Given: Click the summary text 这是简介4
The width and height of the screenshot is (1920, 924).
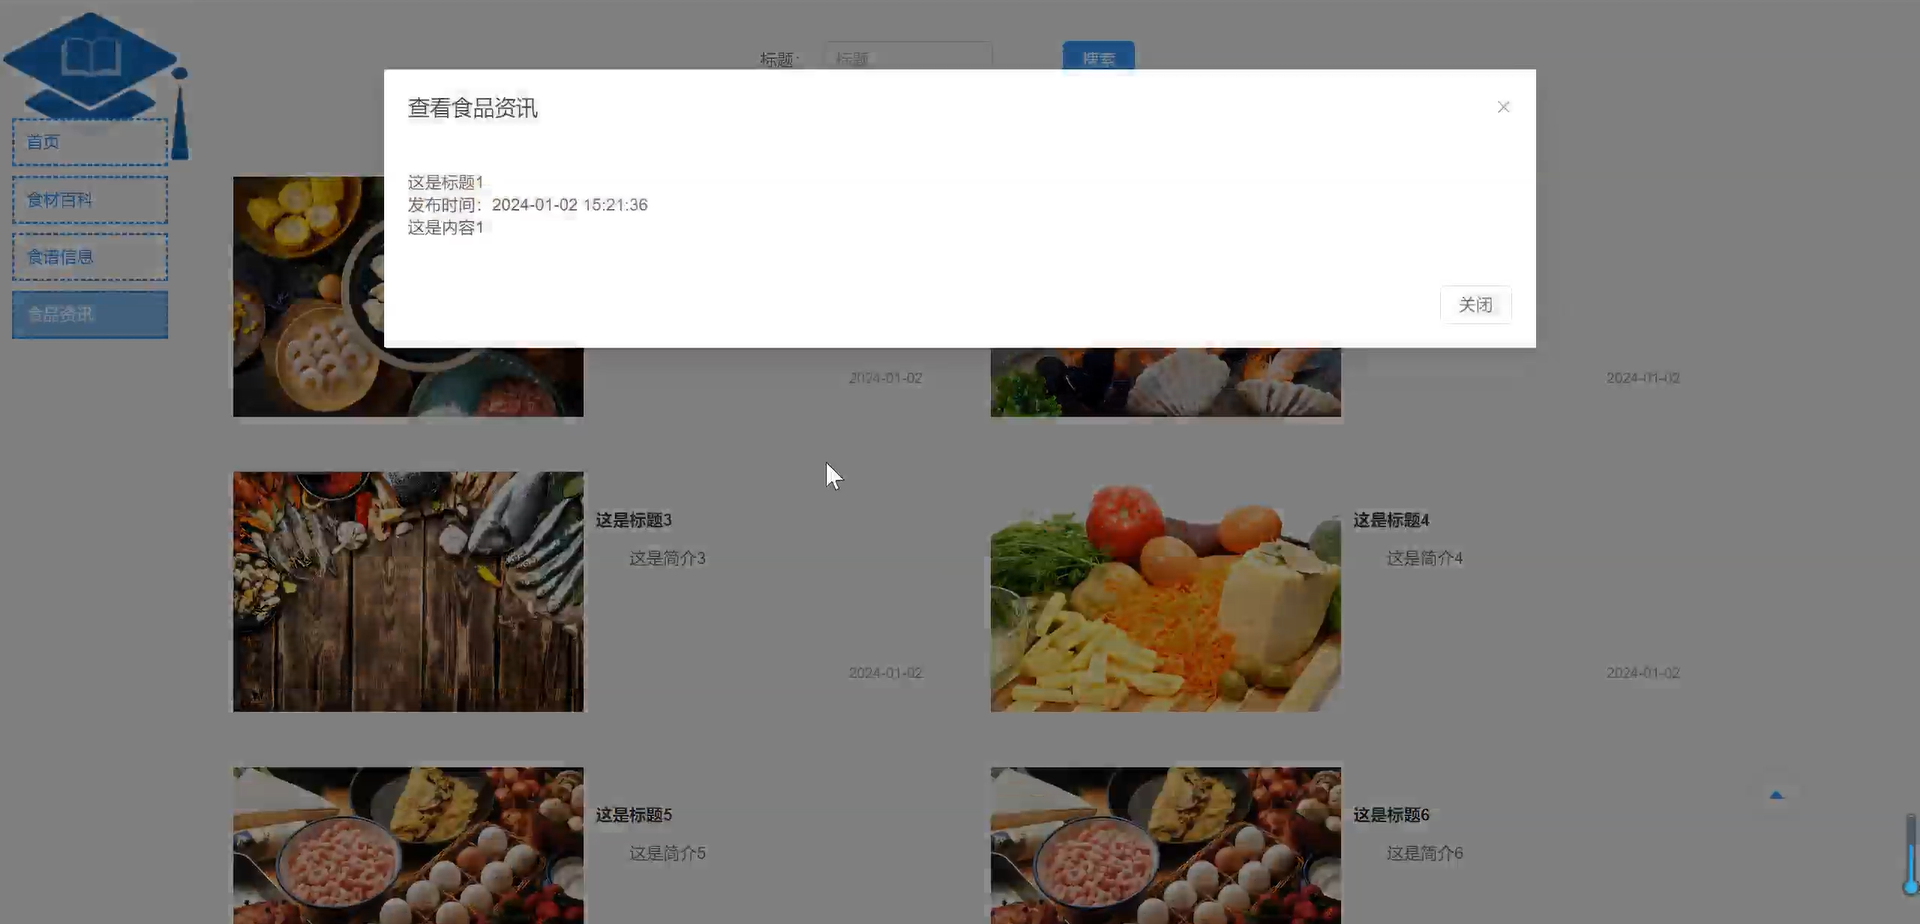Looking at the screenshot, I should 1424,558.
